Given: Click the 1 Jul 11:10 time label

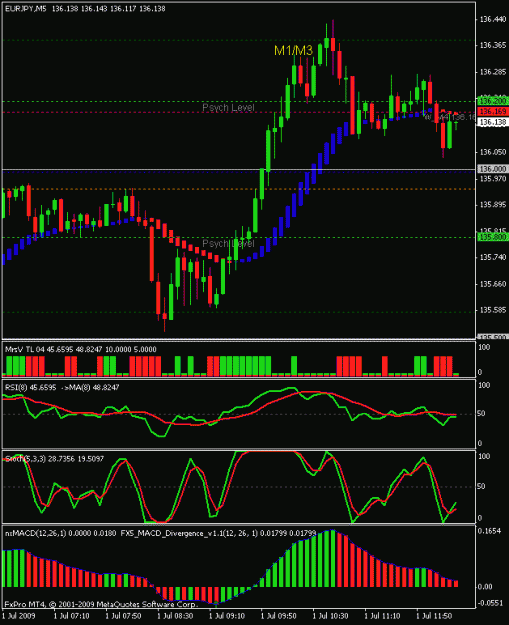Looking at the screenshot, I should pyautogui.click(x=383, y=616).
